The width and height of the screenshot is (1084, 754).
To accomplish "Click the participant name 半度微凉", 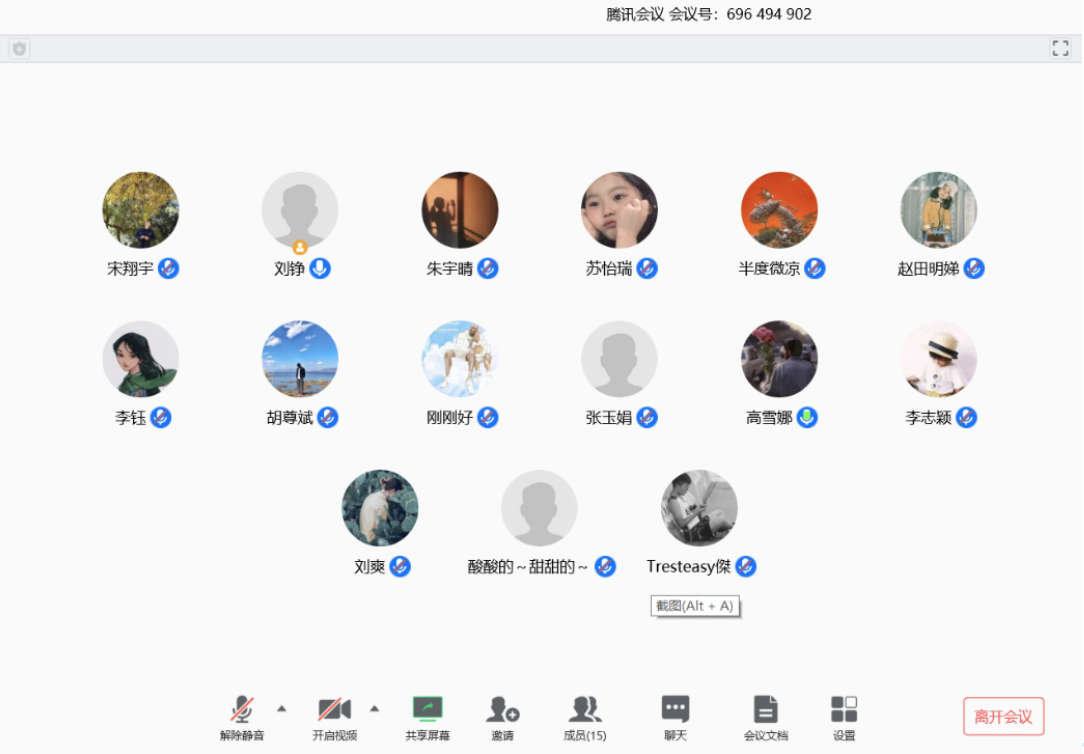I will pos(769,269).
